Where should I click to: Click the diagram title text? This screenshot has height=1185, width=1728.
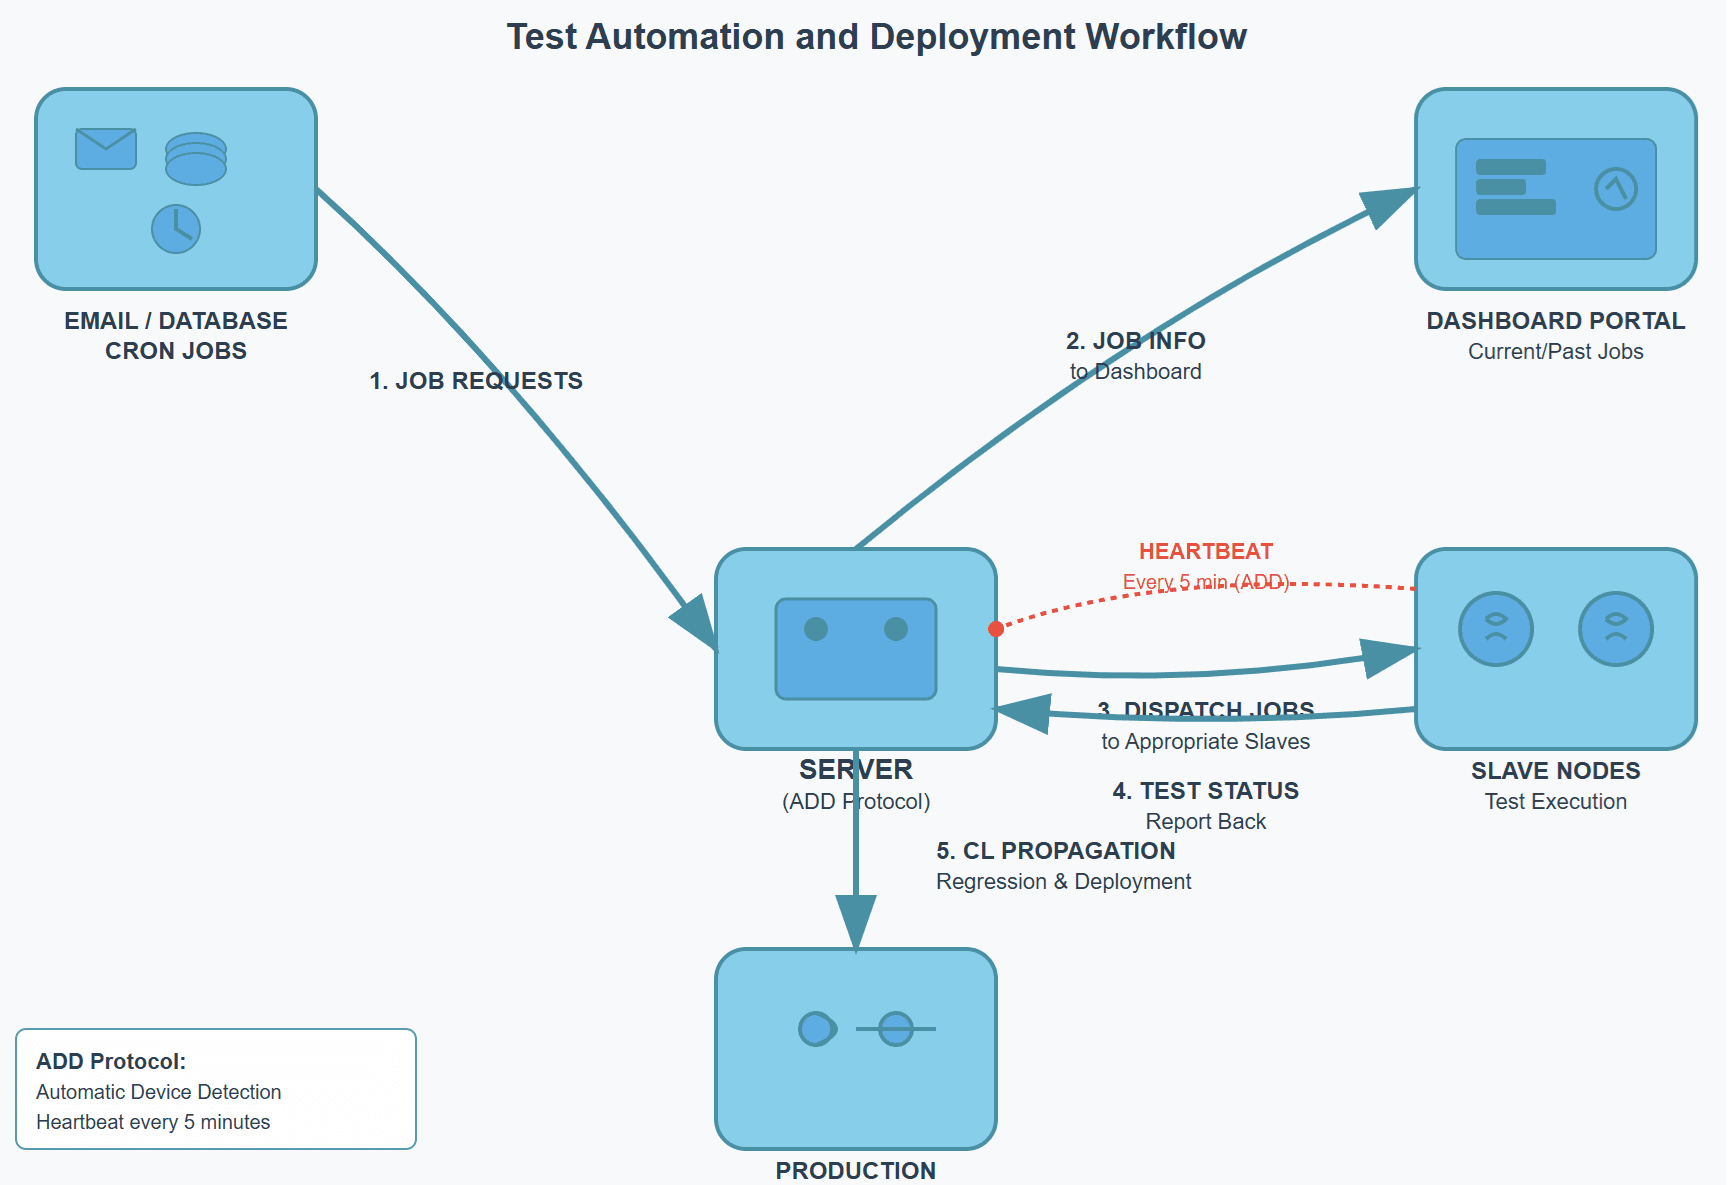(x=877, y=37)
